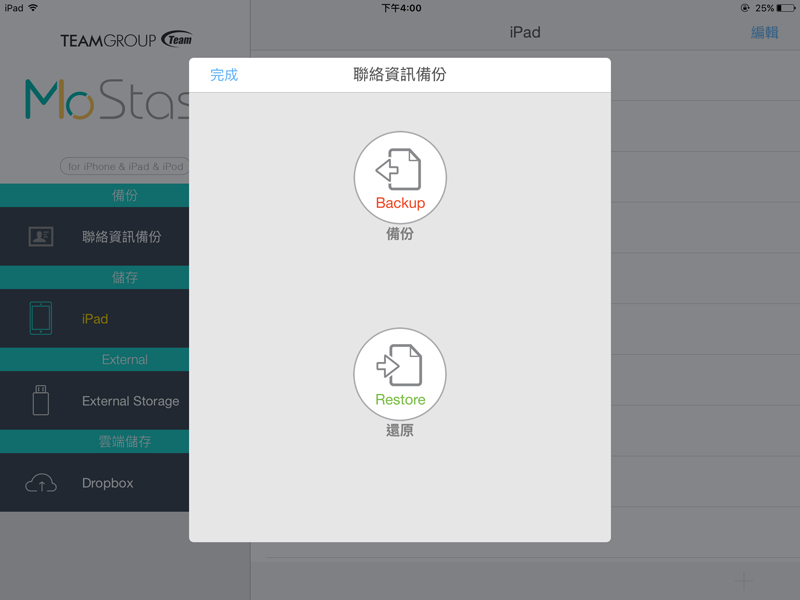This screenshot has width=800, height=600.
Task: Tap the 備份 section header in sidebar
Action: pyautogui.click(x=94, y=195)
